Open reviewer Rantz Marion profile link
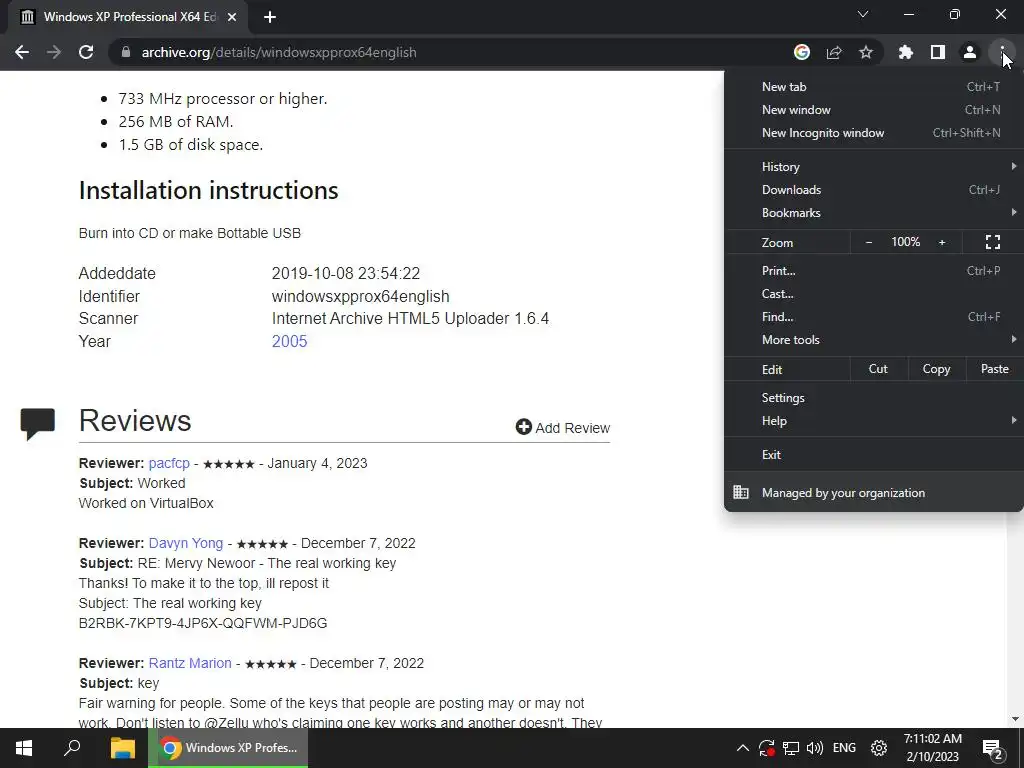This screenshot has height=768, width=1024. pos(190,663)
